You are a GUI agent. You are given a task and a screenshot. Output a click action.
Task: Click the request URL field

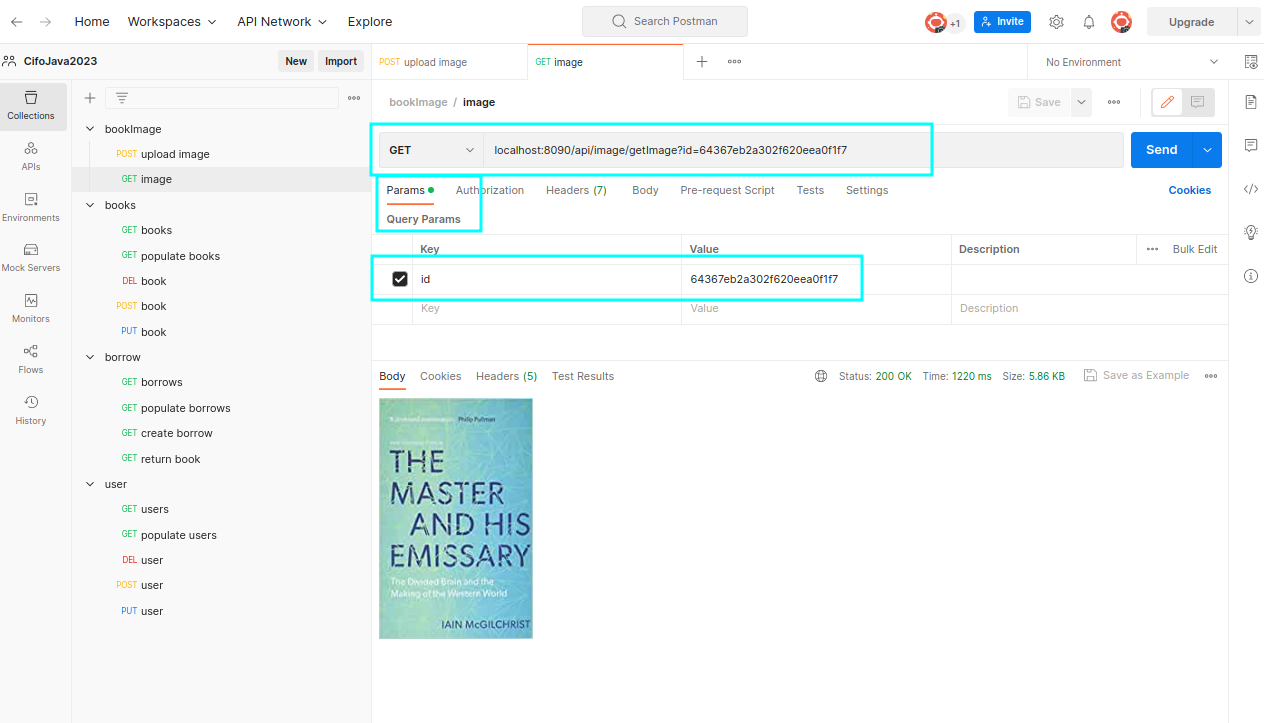coord(803,150)
